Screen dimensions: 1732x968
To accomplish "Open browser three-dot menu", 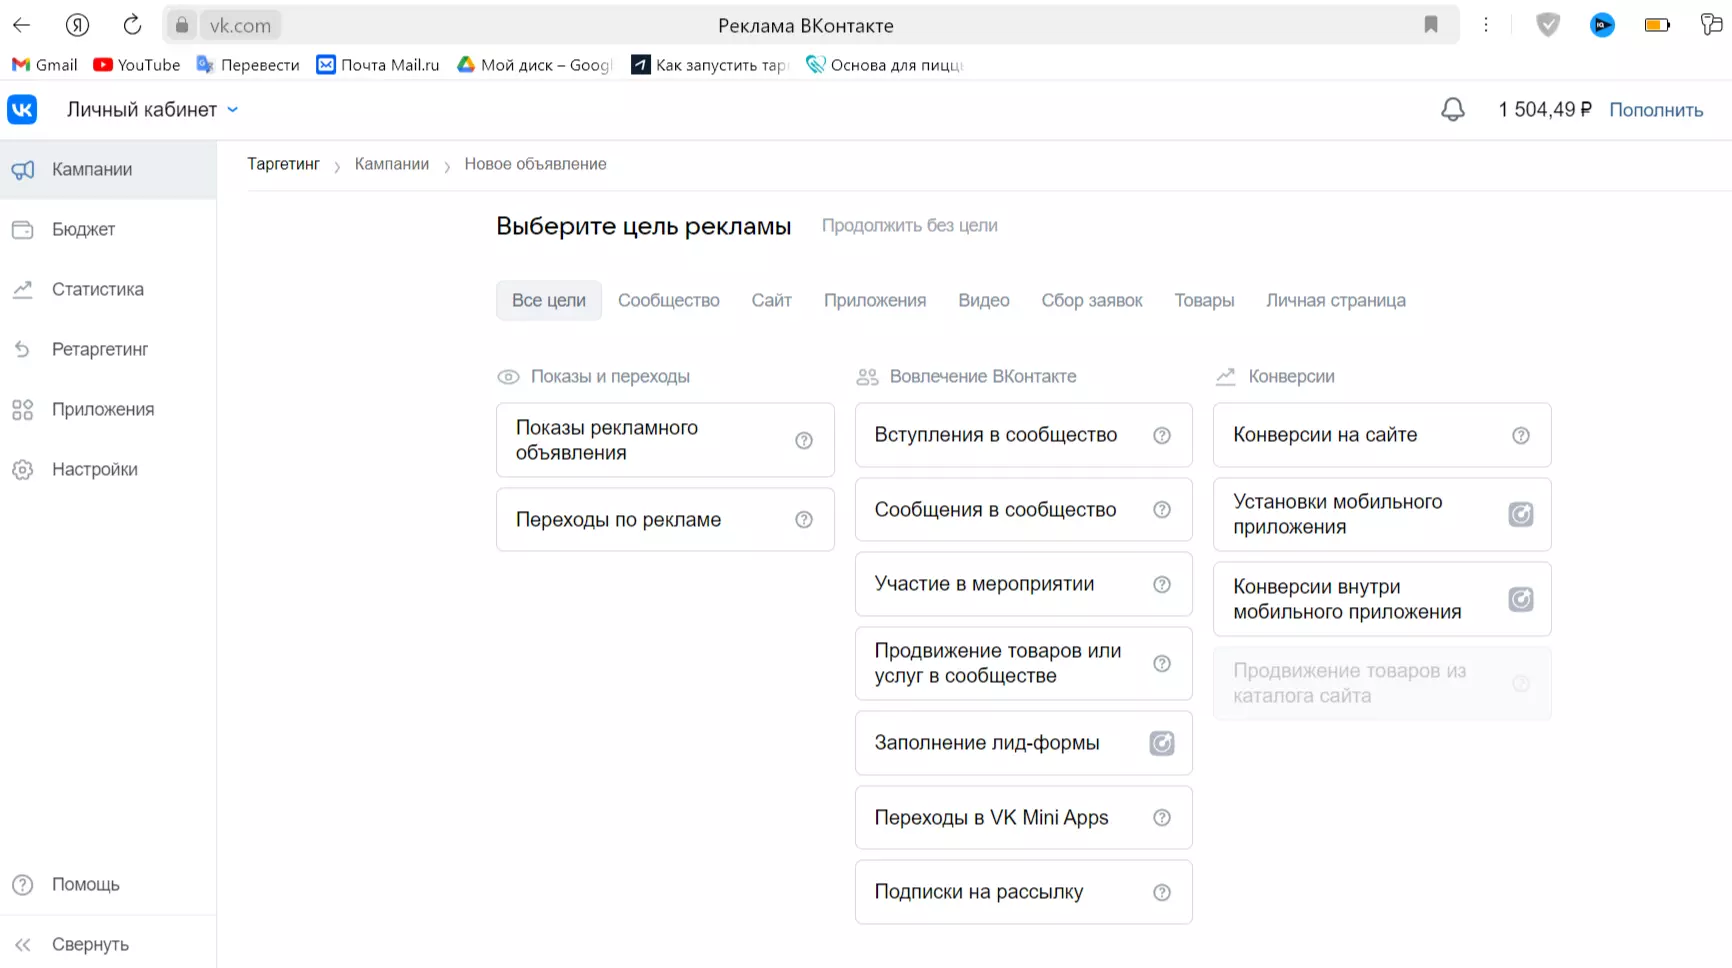I will click(x=1486, y=25).
